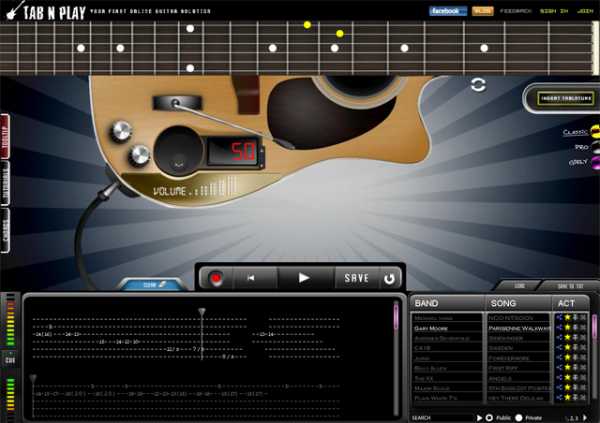Sort song list by SONG column
Screen dimensions: 600x423
[518, 304]
